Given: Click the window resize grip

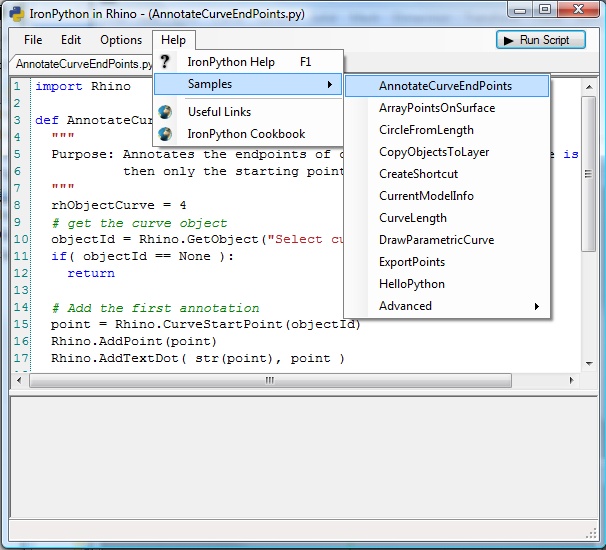Looking at the screenshot, I should coord(591,534).
